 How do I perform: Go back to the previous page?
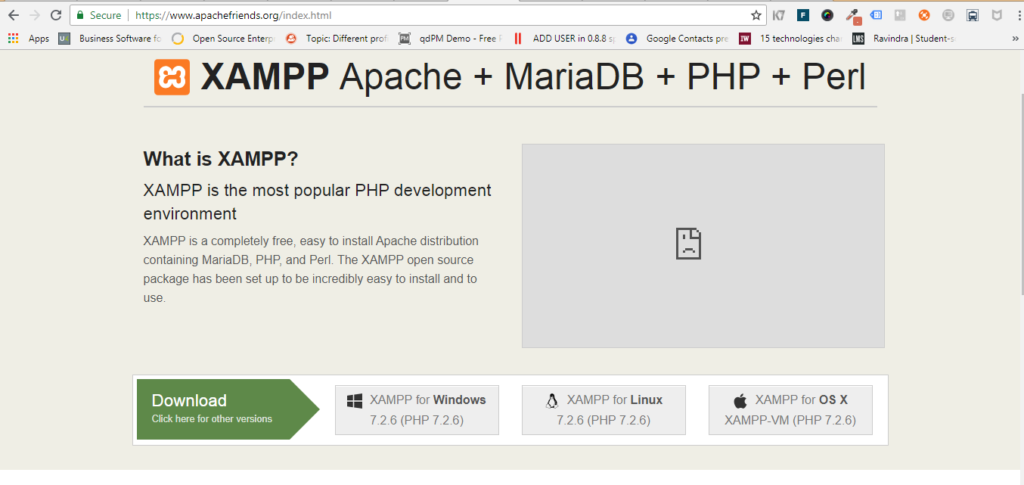tap(14, 15)
